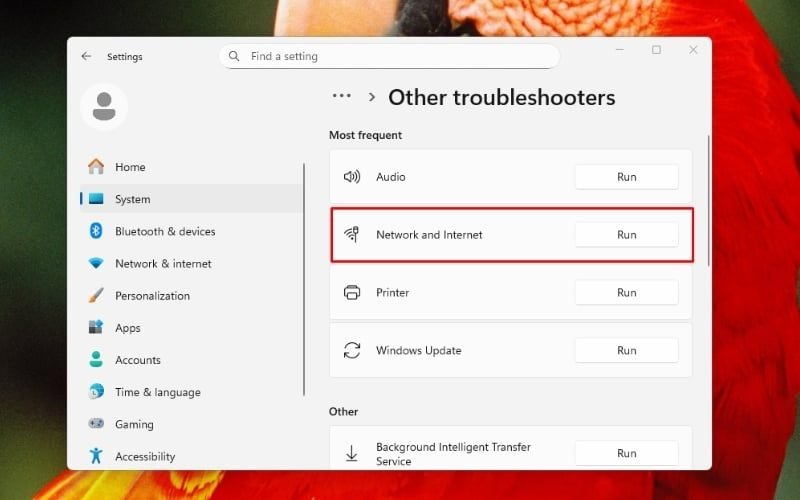Image resolution: width=800 pixels, height=500 pixels.
Task: Run the Background Intelligent Transfer Service troubleshooter
Action: pyautogui.click(x=627, y=453)
